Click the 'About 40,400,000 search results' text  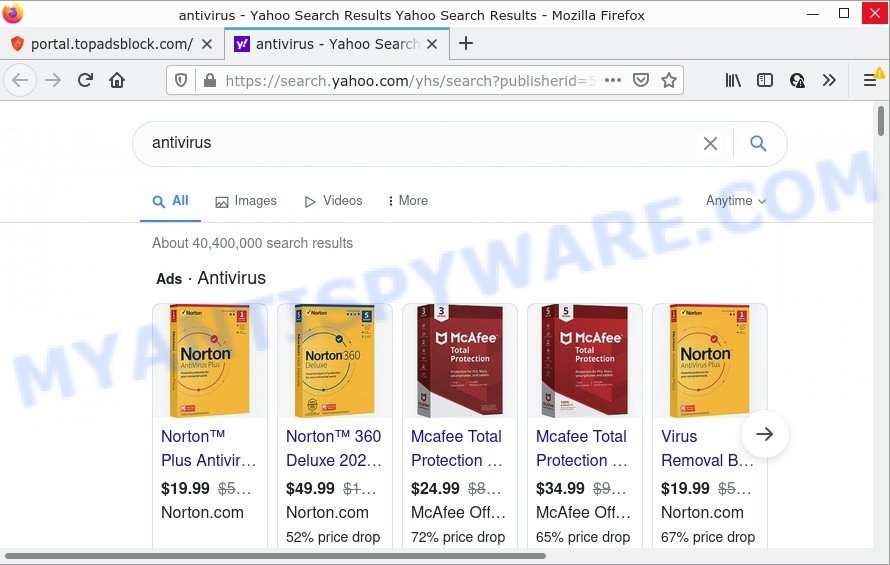tap(252, 243)
